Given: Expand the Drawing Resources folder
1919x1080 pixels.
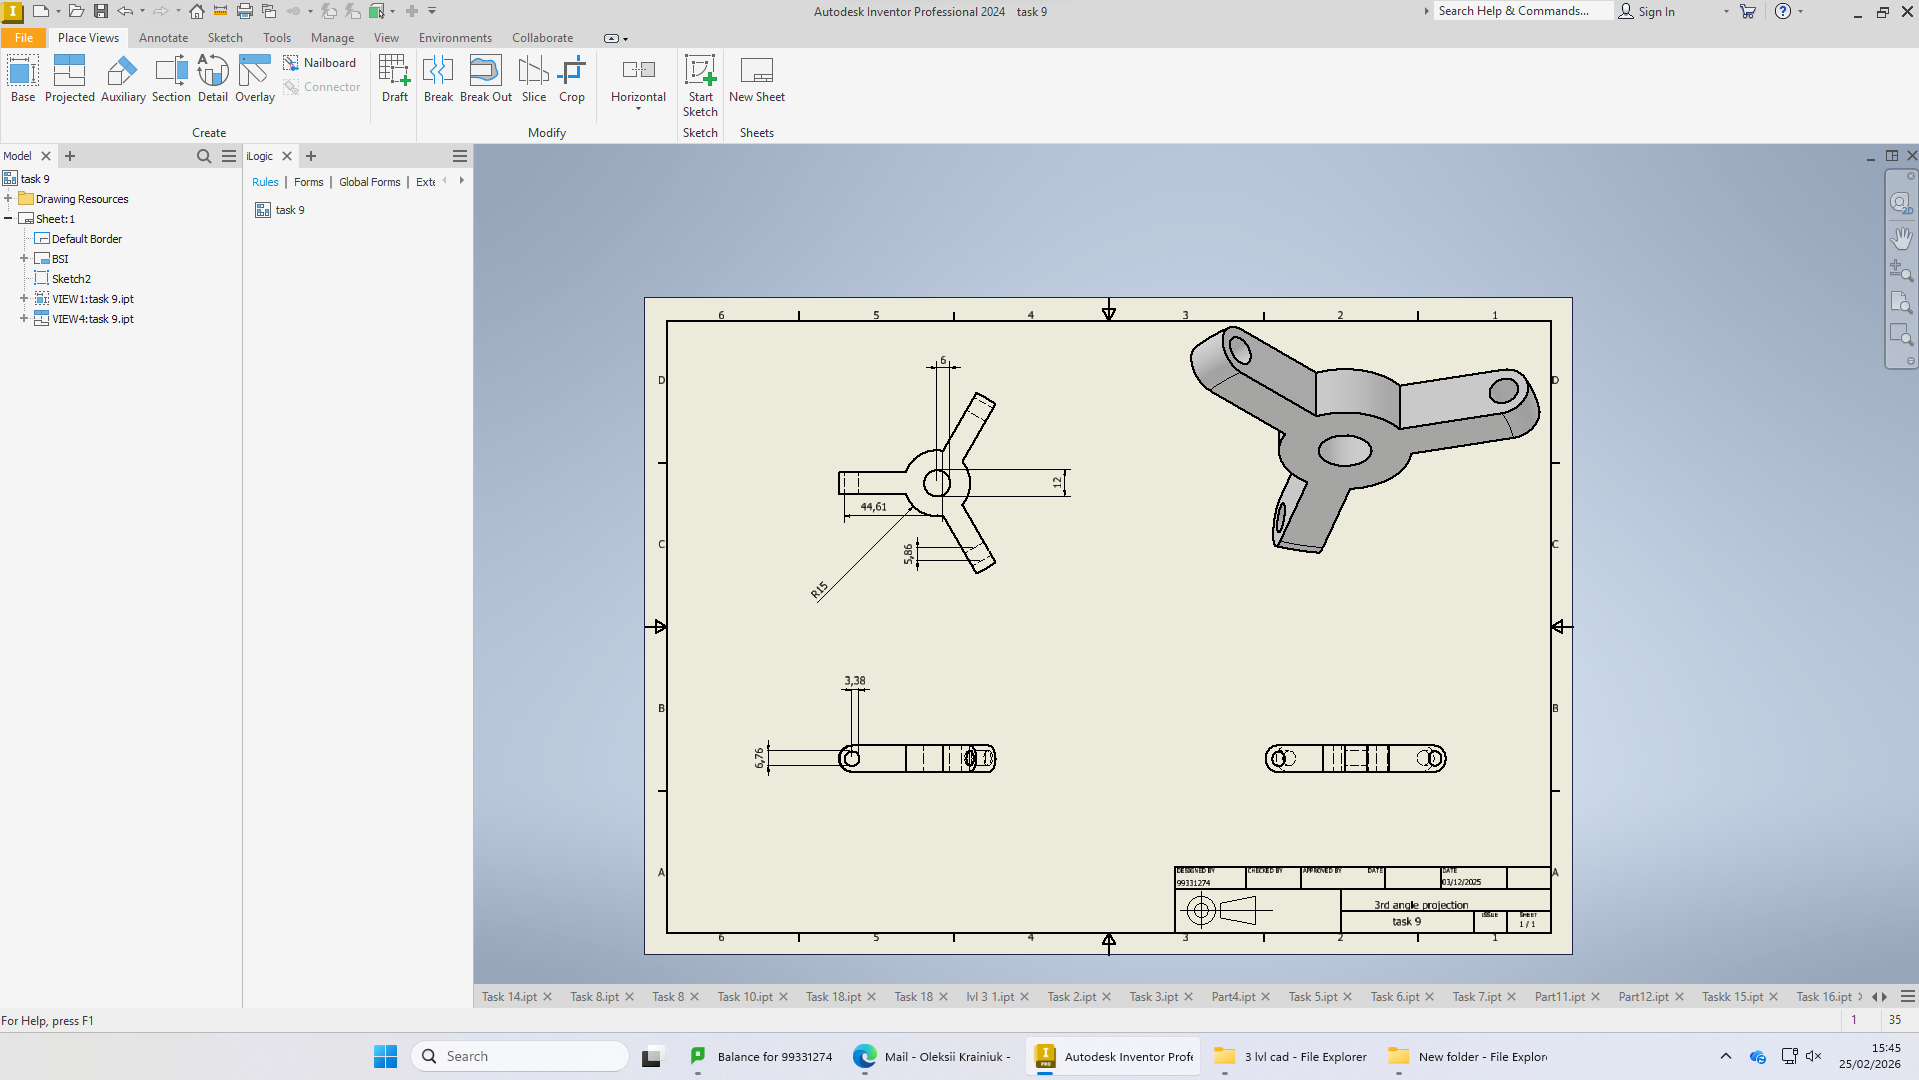Looking at the screenshot, I should click(8, 199).
